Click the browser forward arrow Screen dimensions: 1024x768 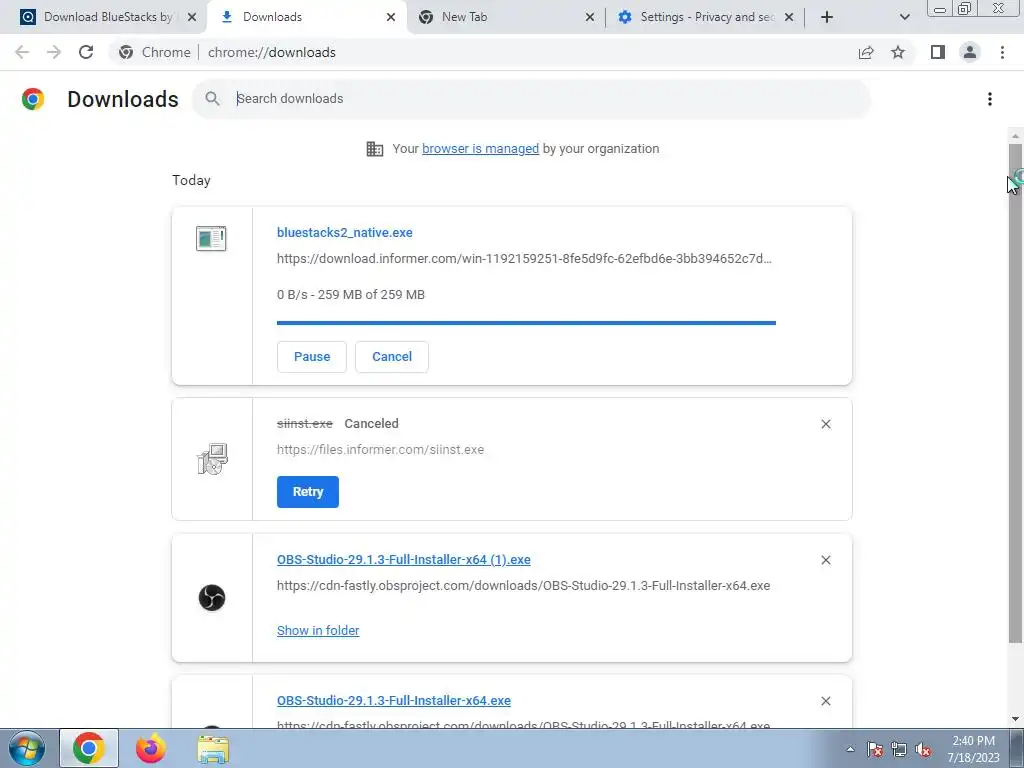(x=54, y=52)
